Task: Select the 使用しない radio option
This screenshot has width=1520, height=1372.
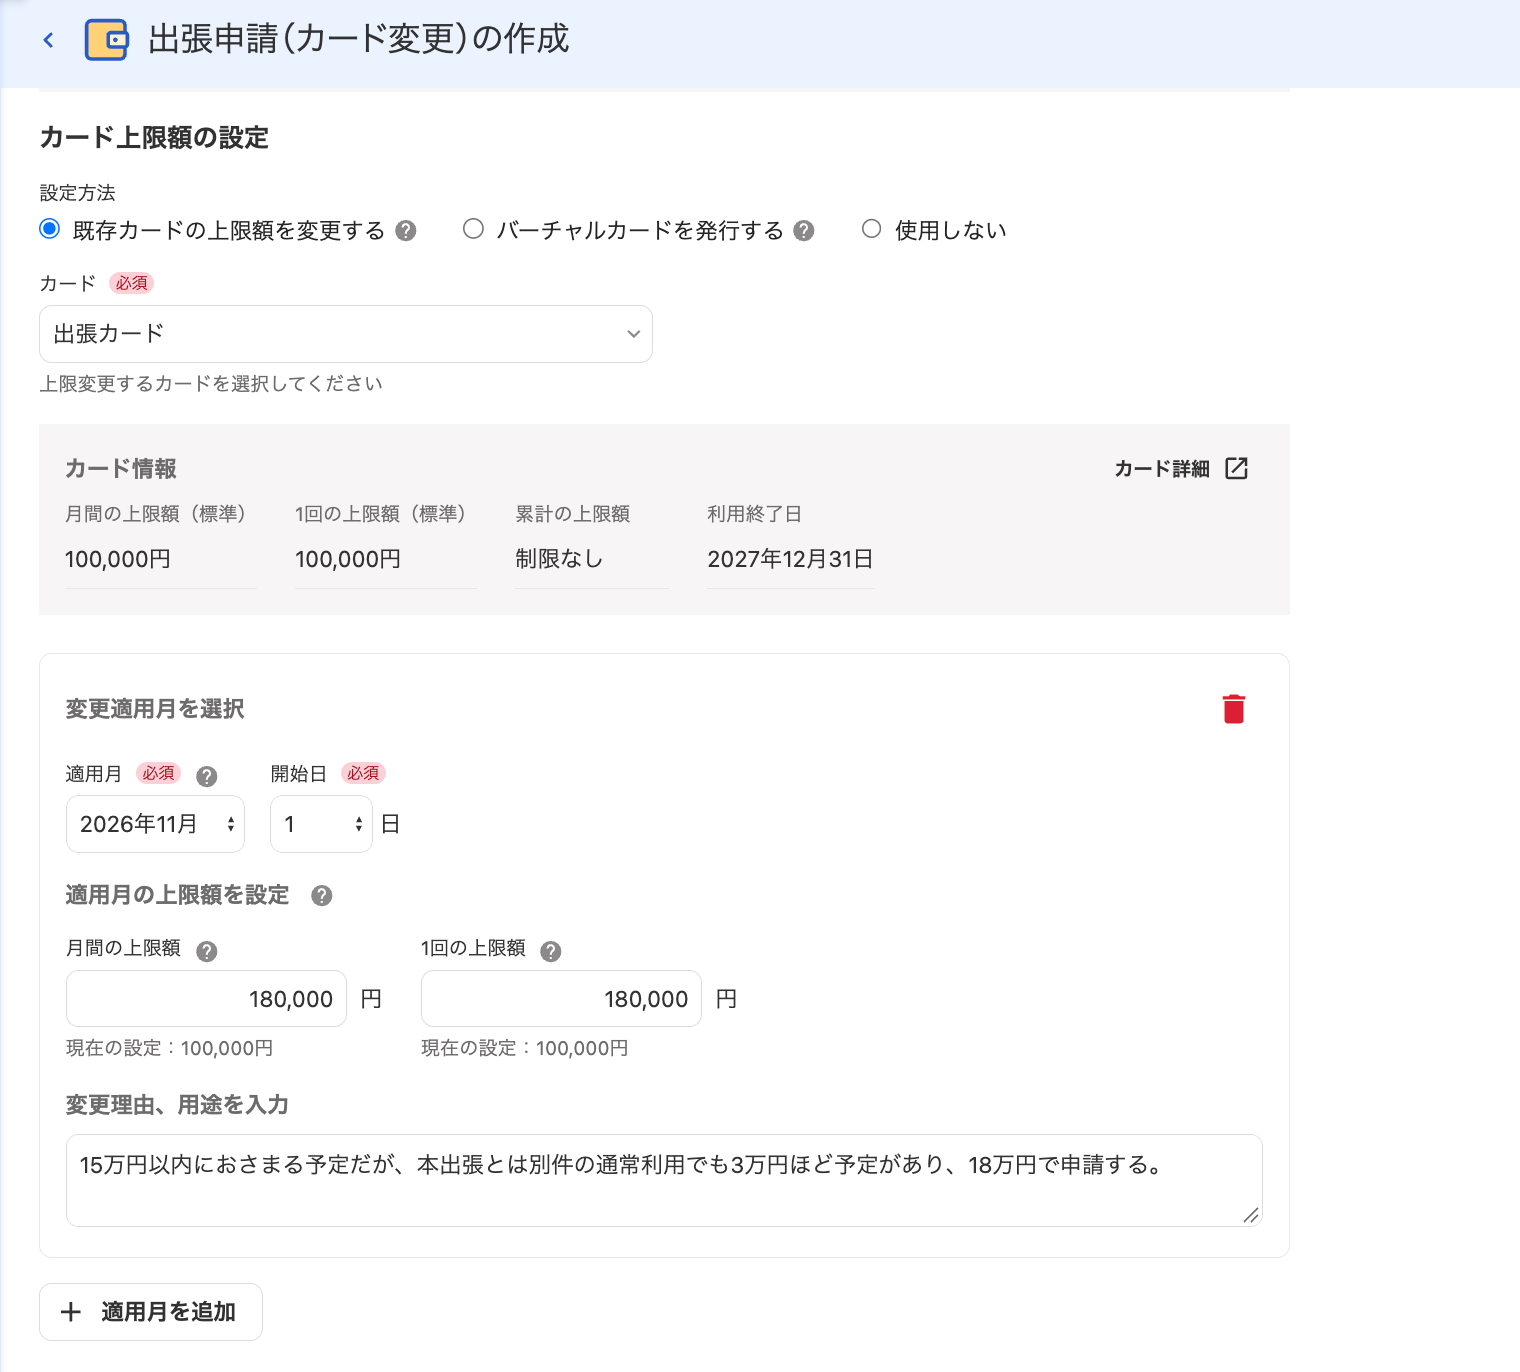Action: point(872,229)
